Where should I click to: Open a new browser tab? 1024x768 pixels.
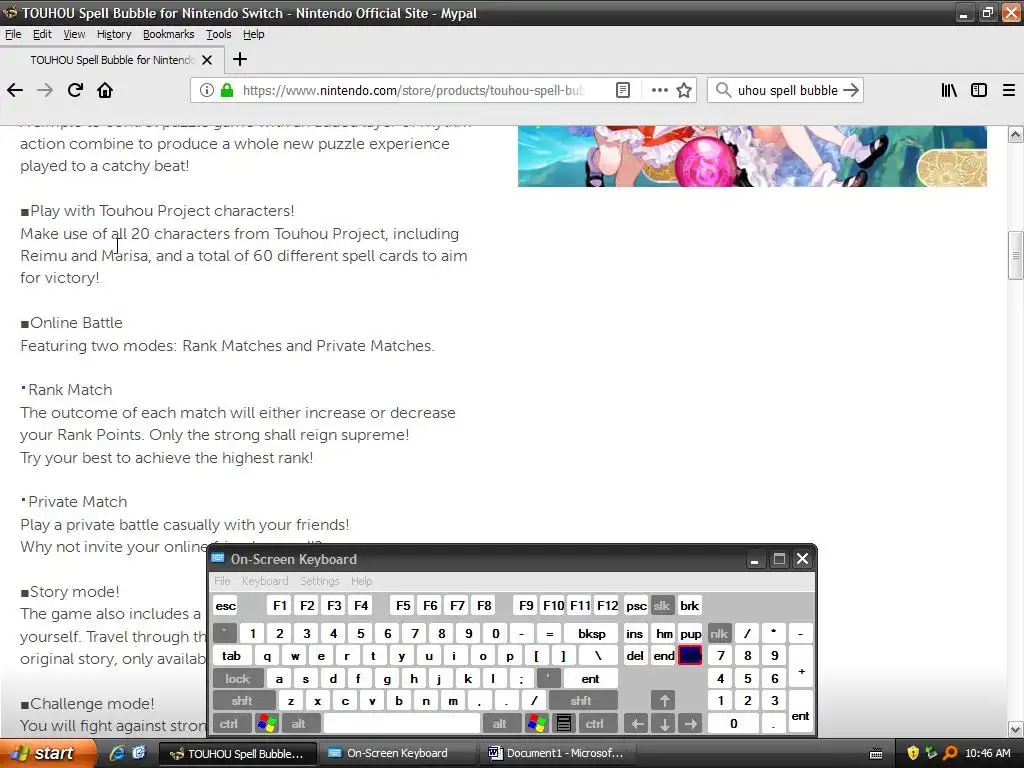[x=240, y=59]
